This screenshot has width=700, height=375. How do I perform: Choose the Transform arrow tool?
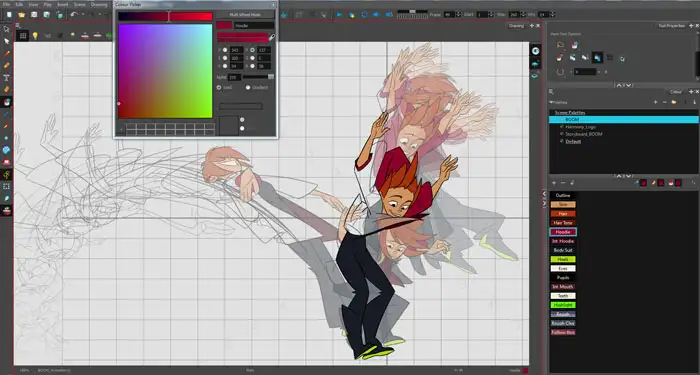point(6,29)
